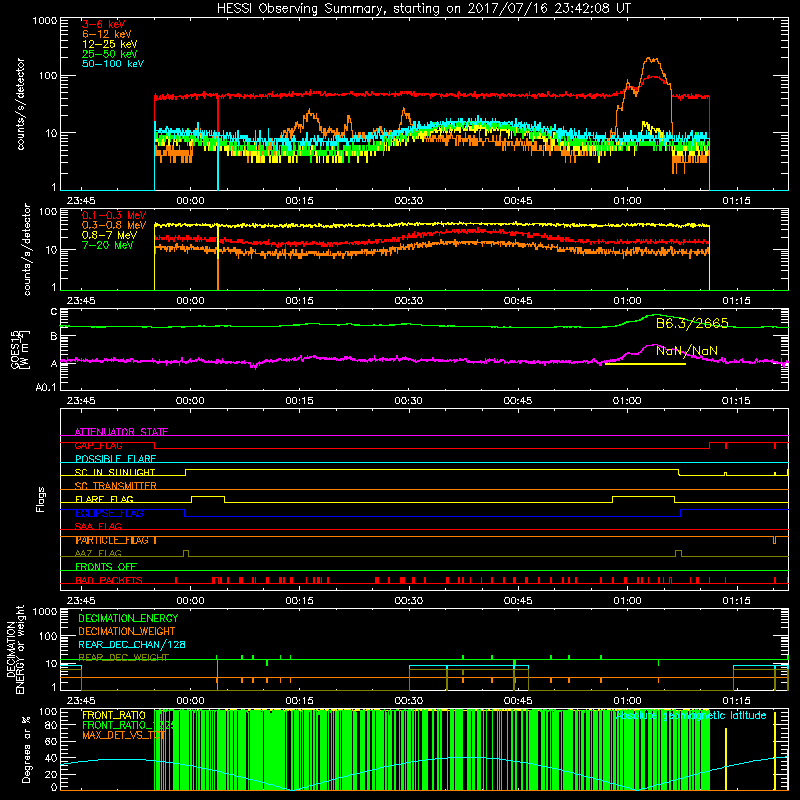The image size is (800, 800).
Task: Click the cyan '50-100 keV' legend entry
Action: [113, 64]
